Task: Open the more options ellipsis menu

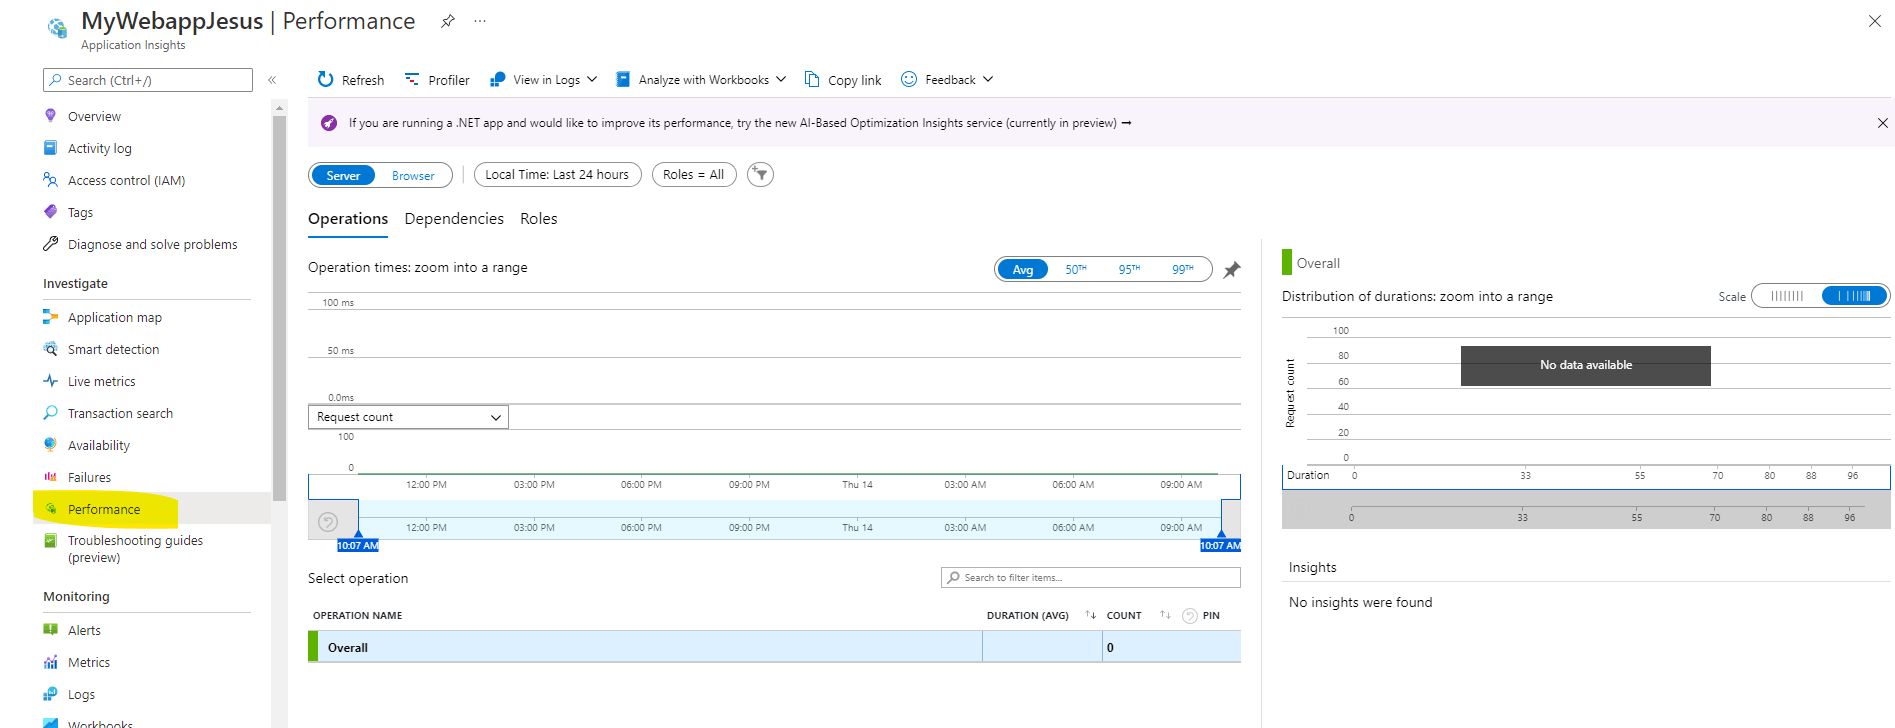Action: [x=480, y=21]
